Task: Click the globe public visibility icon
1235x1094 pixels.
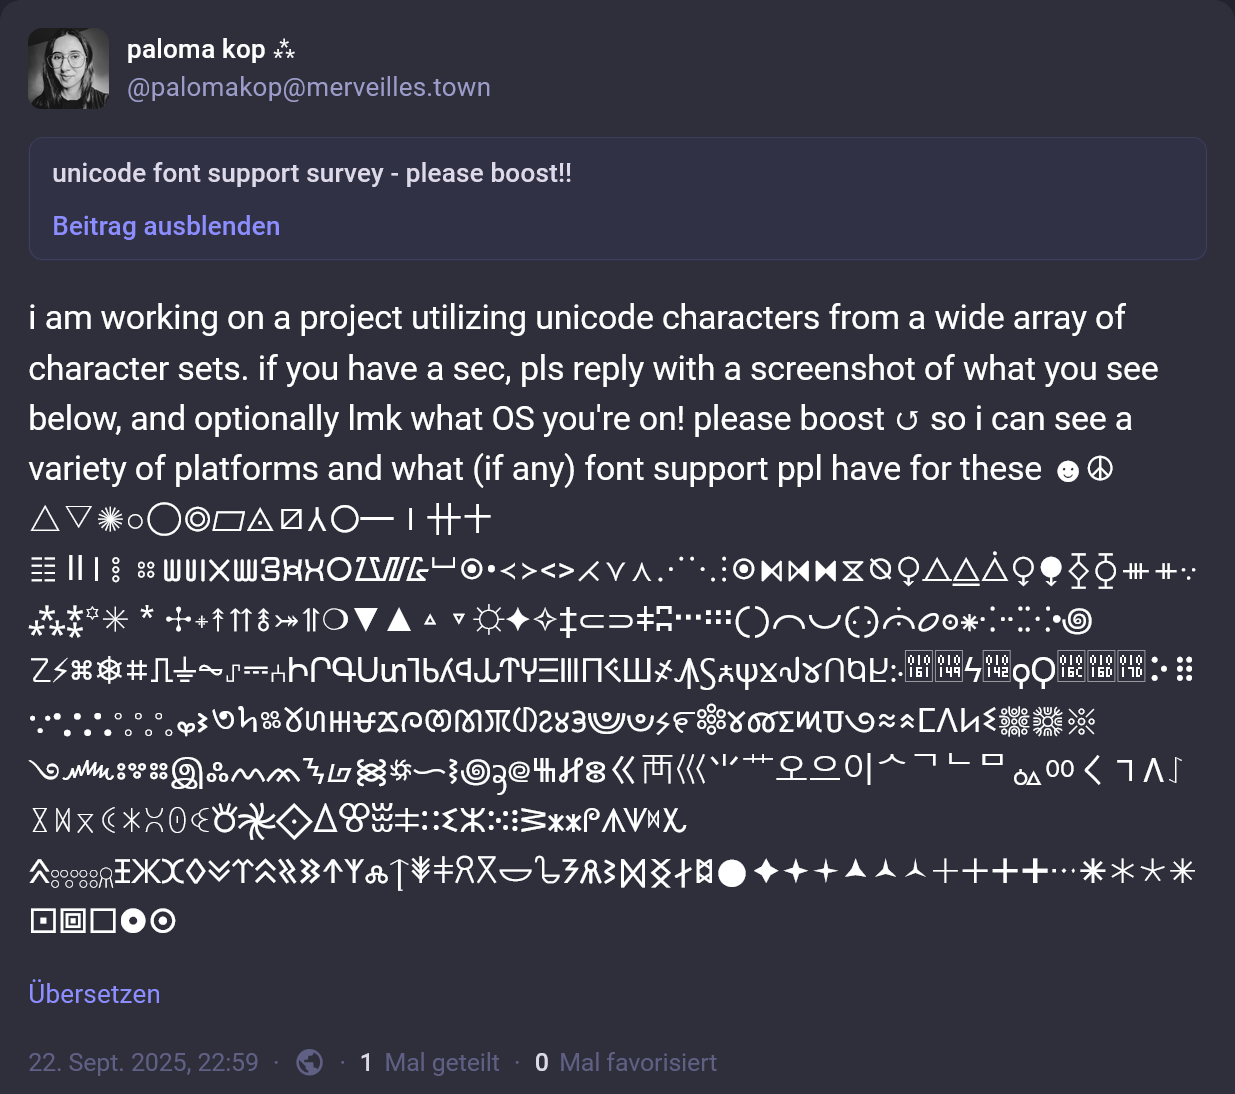Action: coord(310,1062)
